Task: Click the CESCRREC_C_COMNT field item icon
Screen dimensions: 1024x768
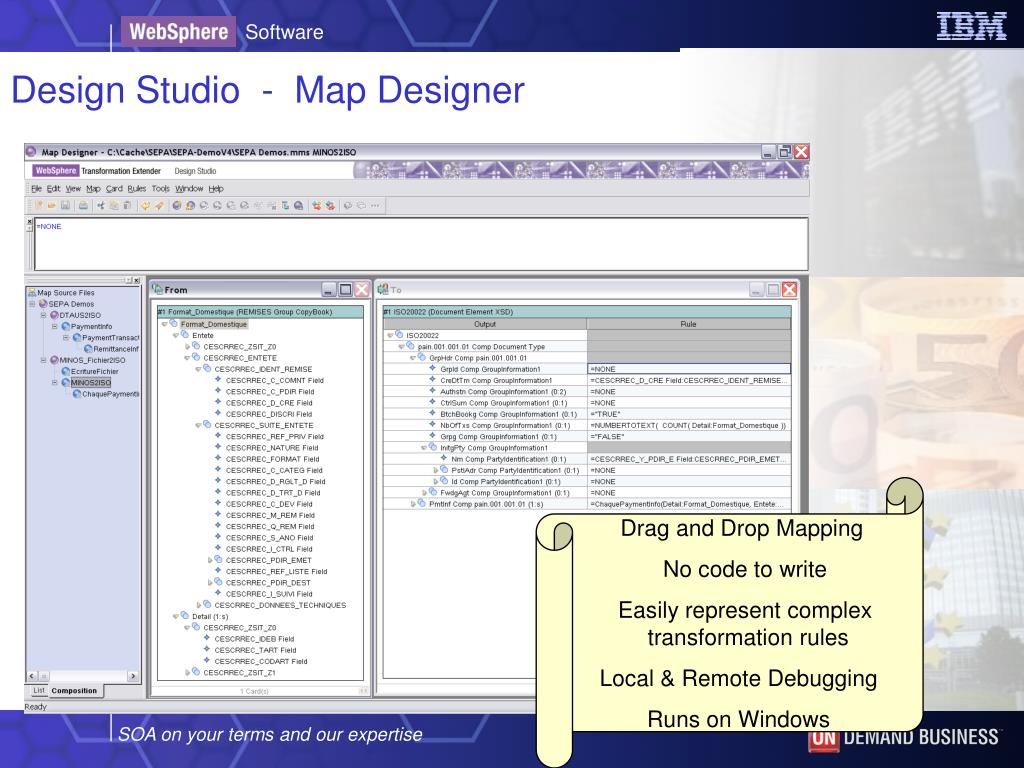Action: point(218,379)
